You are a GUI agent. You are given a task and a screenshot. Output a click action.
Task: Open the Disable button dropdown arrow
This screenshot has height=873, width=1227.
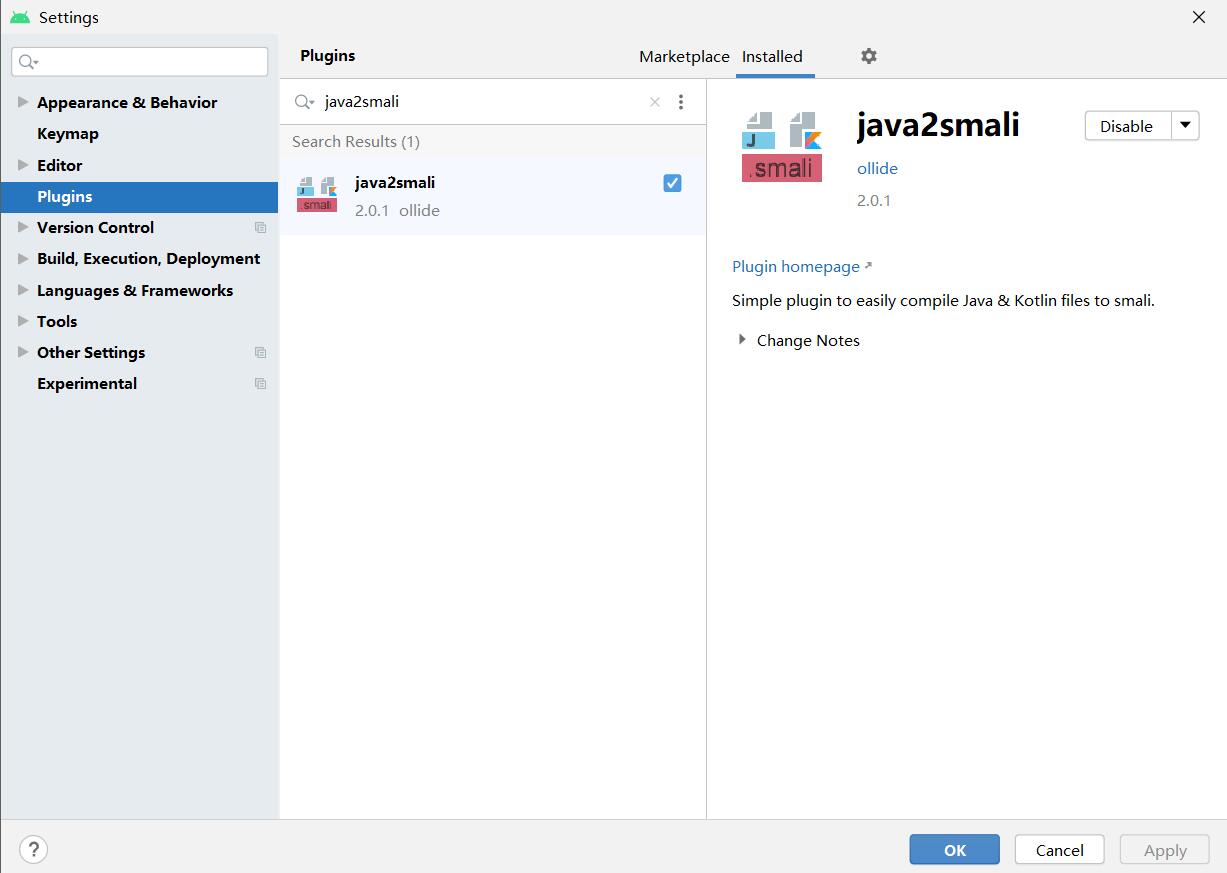tap(1185, 126)
